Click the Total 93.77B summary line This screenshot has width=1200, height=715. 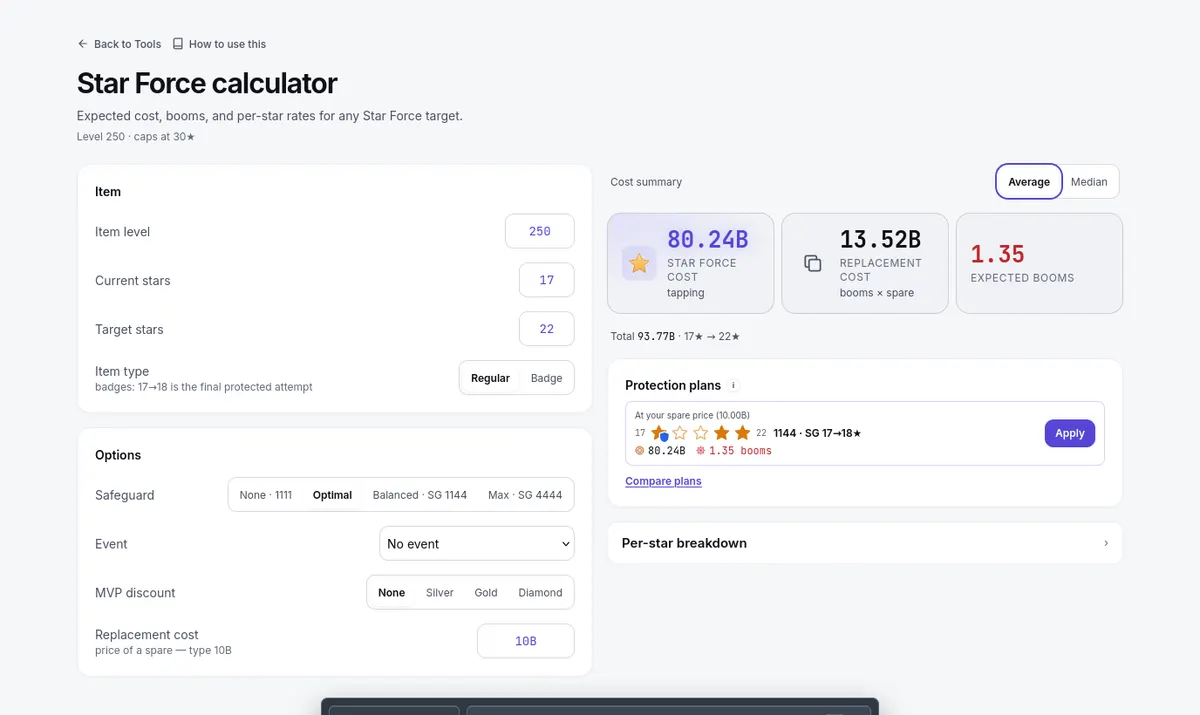tap(676, 336)
